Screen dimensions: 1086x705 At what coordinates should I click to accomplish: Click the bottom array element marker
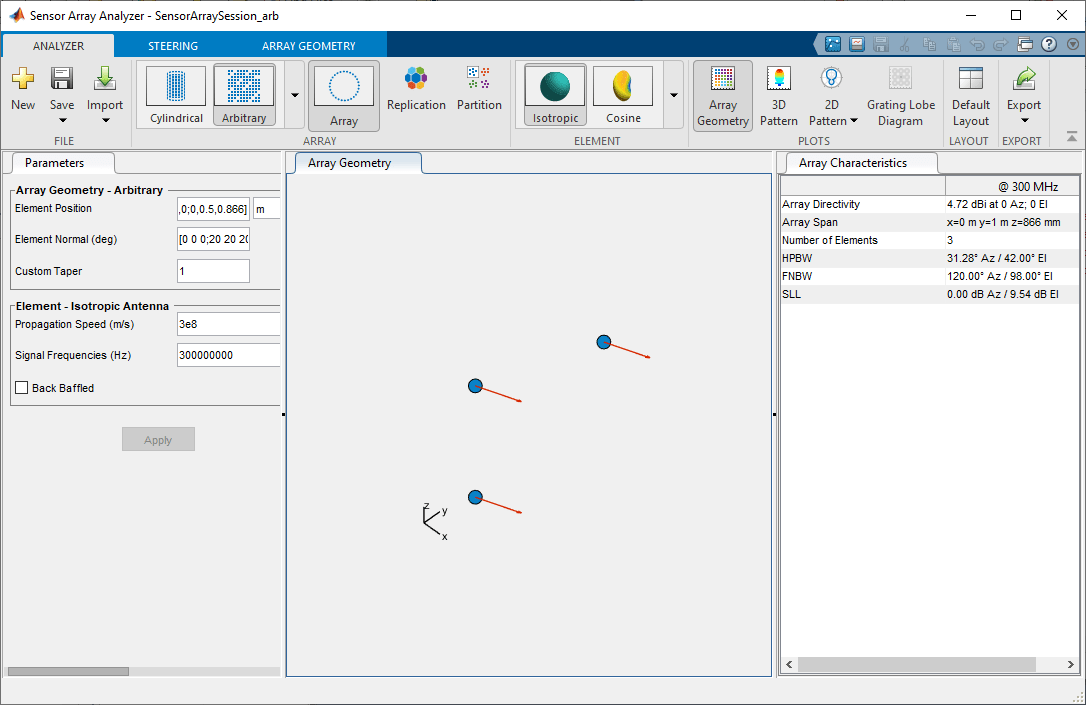click(475, 497)
